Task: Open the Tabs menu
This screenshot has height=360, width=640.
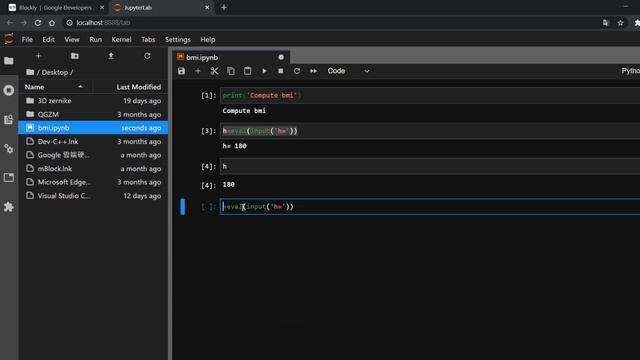Action: (148, 40)
